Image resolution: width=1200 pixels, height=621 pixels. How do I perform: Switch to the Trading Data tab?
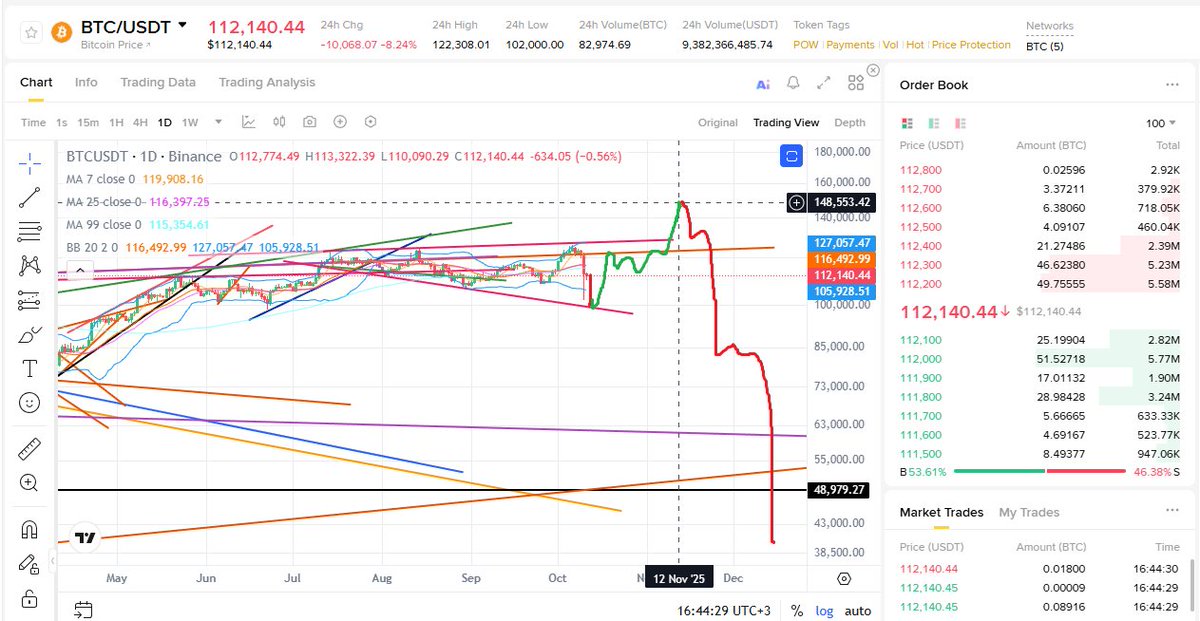(x=157, y=82)
